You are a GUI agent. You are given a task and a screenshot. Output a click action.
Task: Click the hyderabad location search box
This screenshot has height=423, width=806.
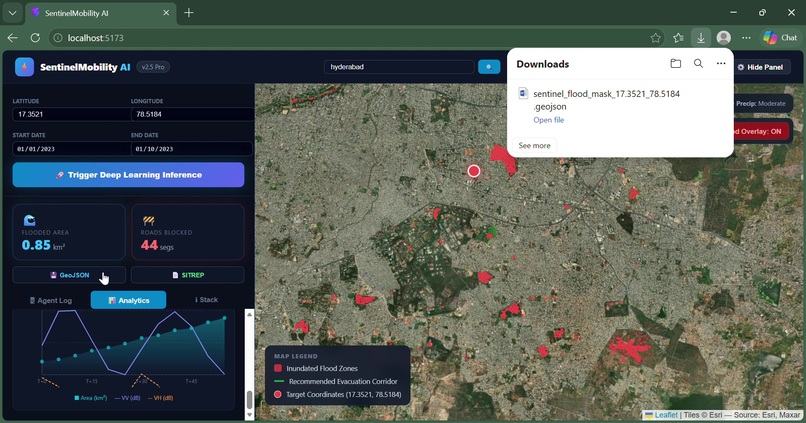click(399, 67)
